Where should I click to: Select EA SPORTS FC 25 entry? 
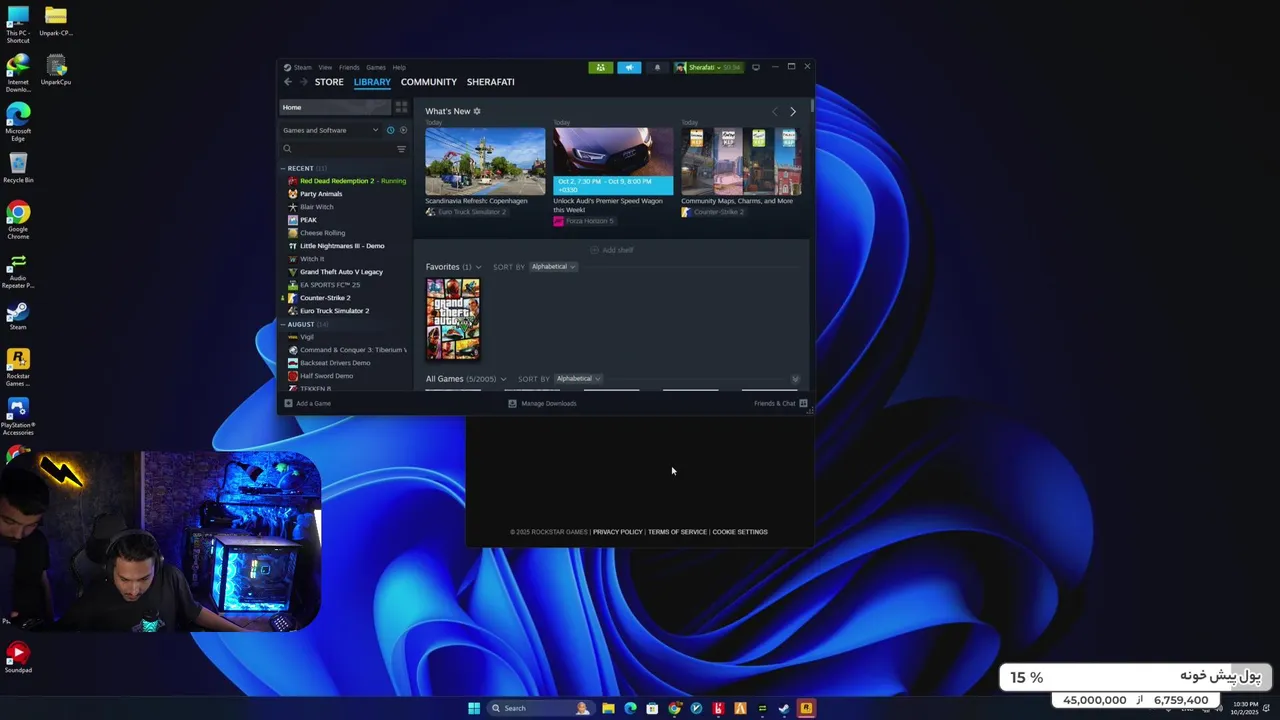tap(324, 285)
